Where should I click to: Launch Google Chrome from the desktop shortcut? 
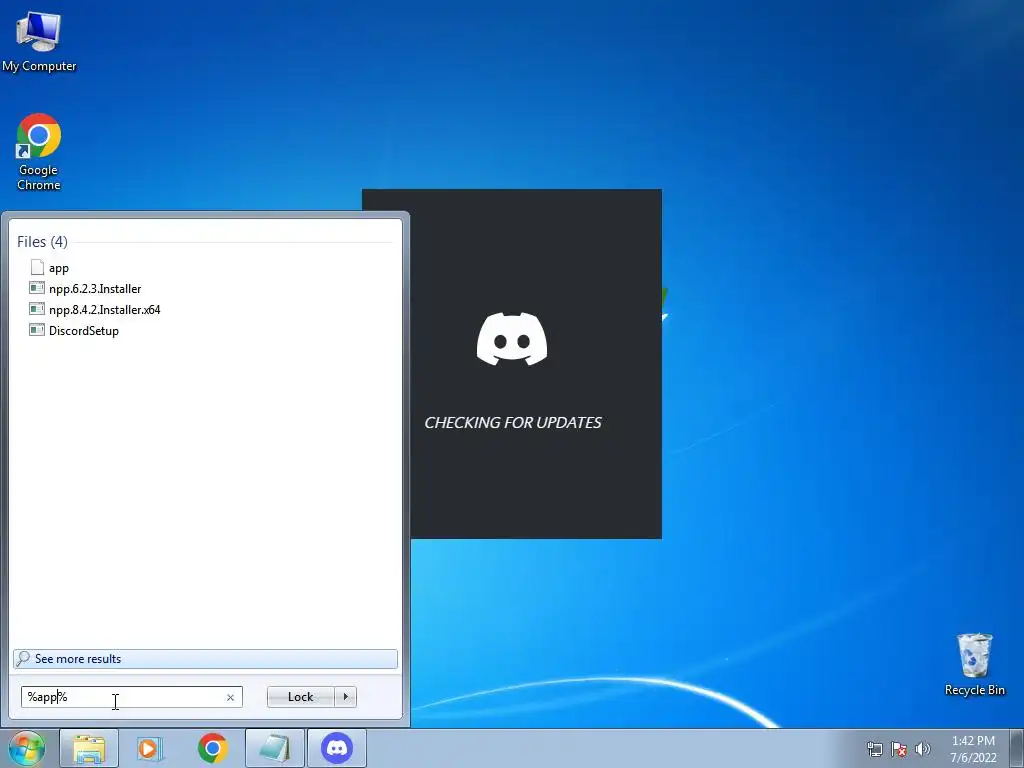(39, 152)
